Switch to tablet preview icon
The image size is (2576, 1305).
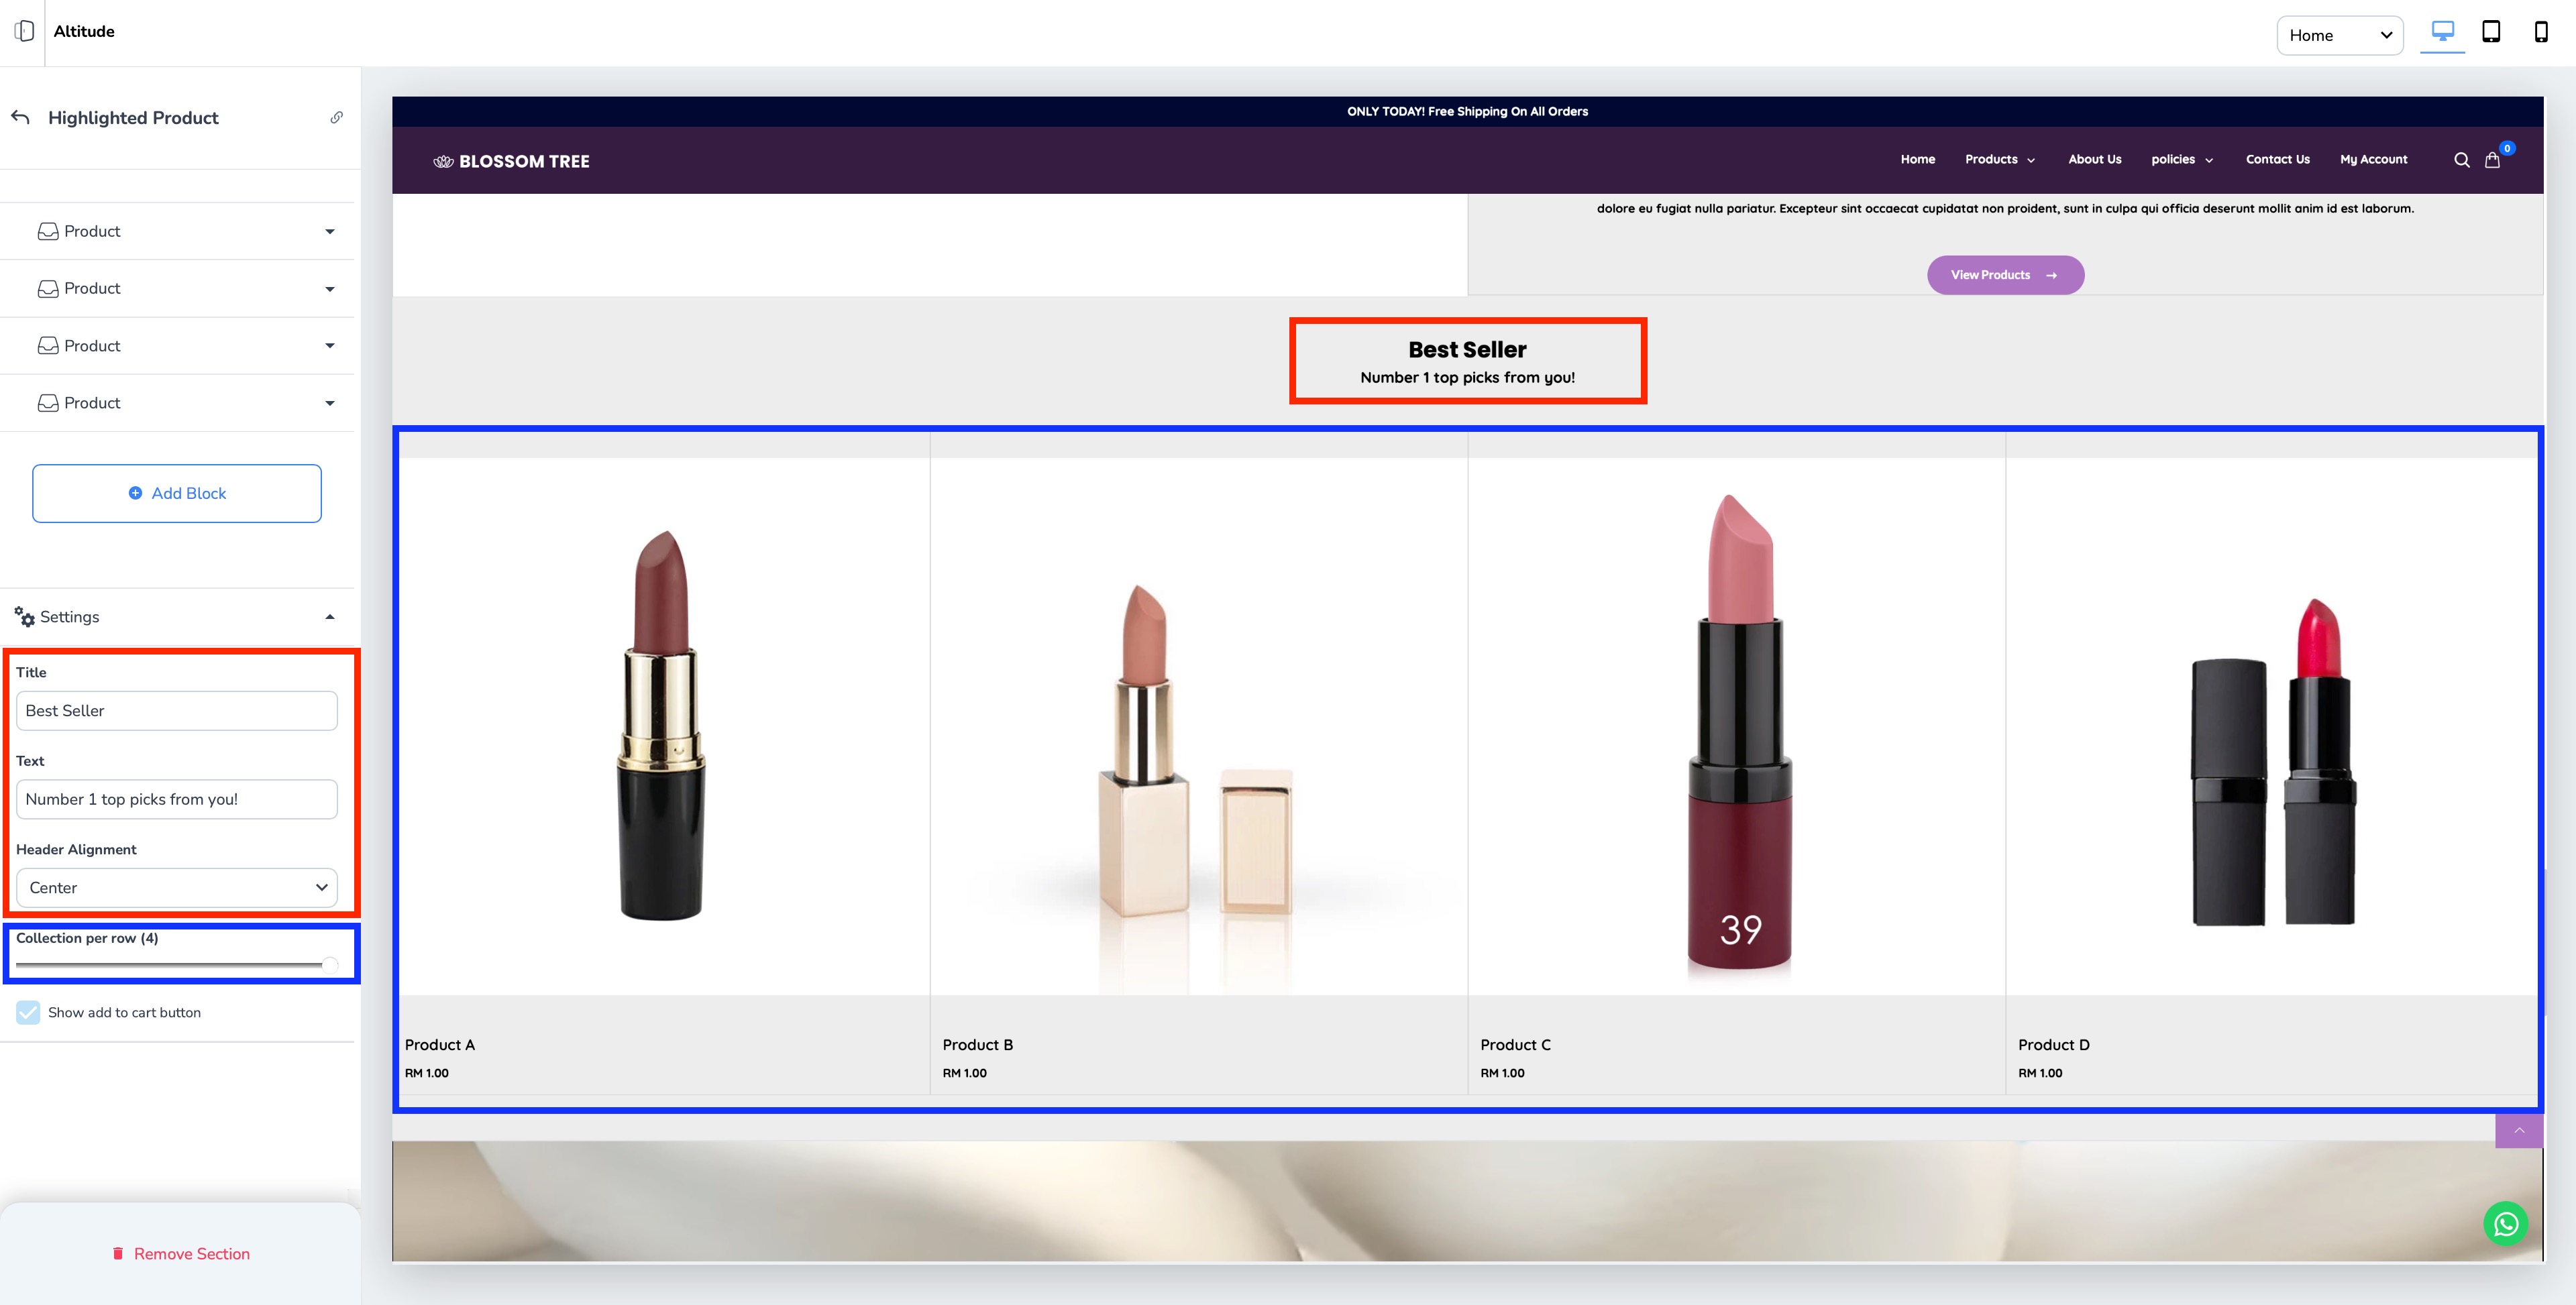point(2491,32)
